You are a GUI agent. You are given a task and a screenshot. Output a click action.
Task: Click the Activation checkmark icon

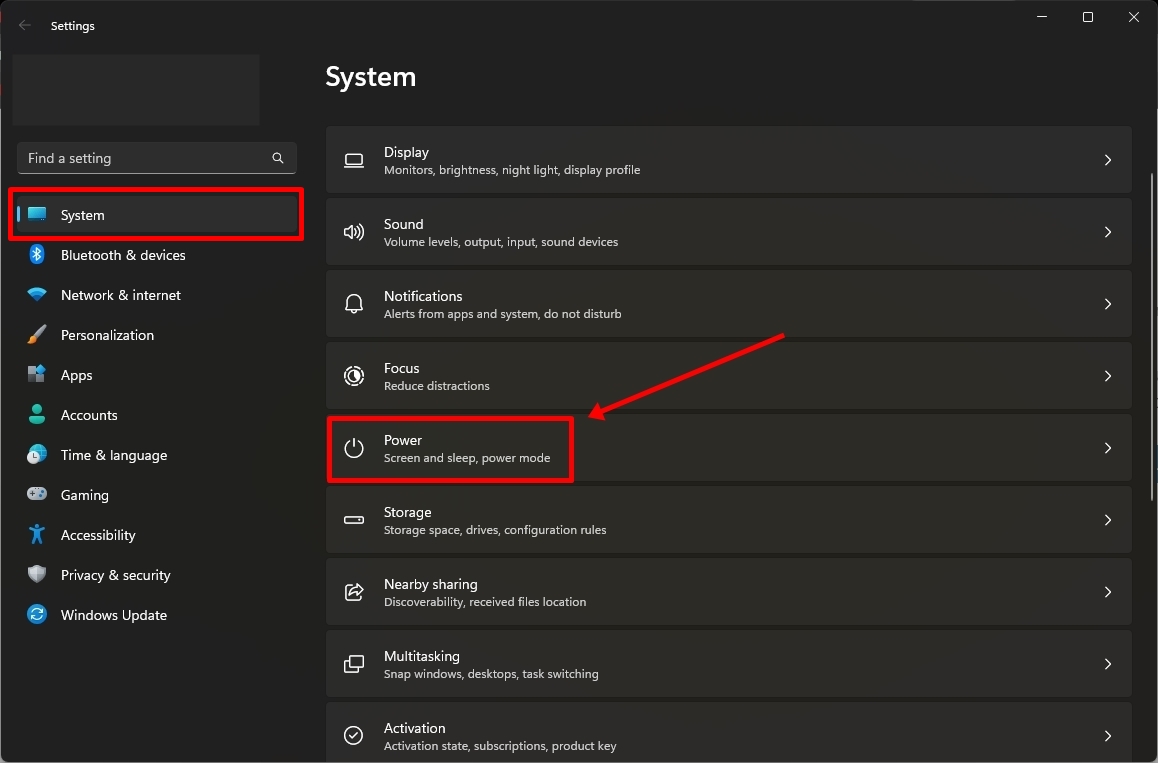(354, 736)
